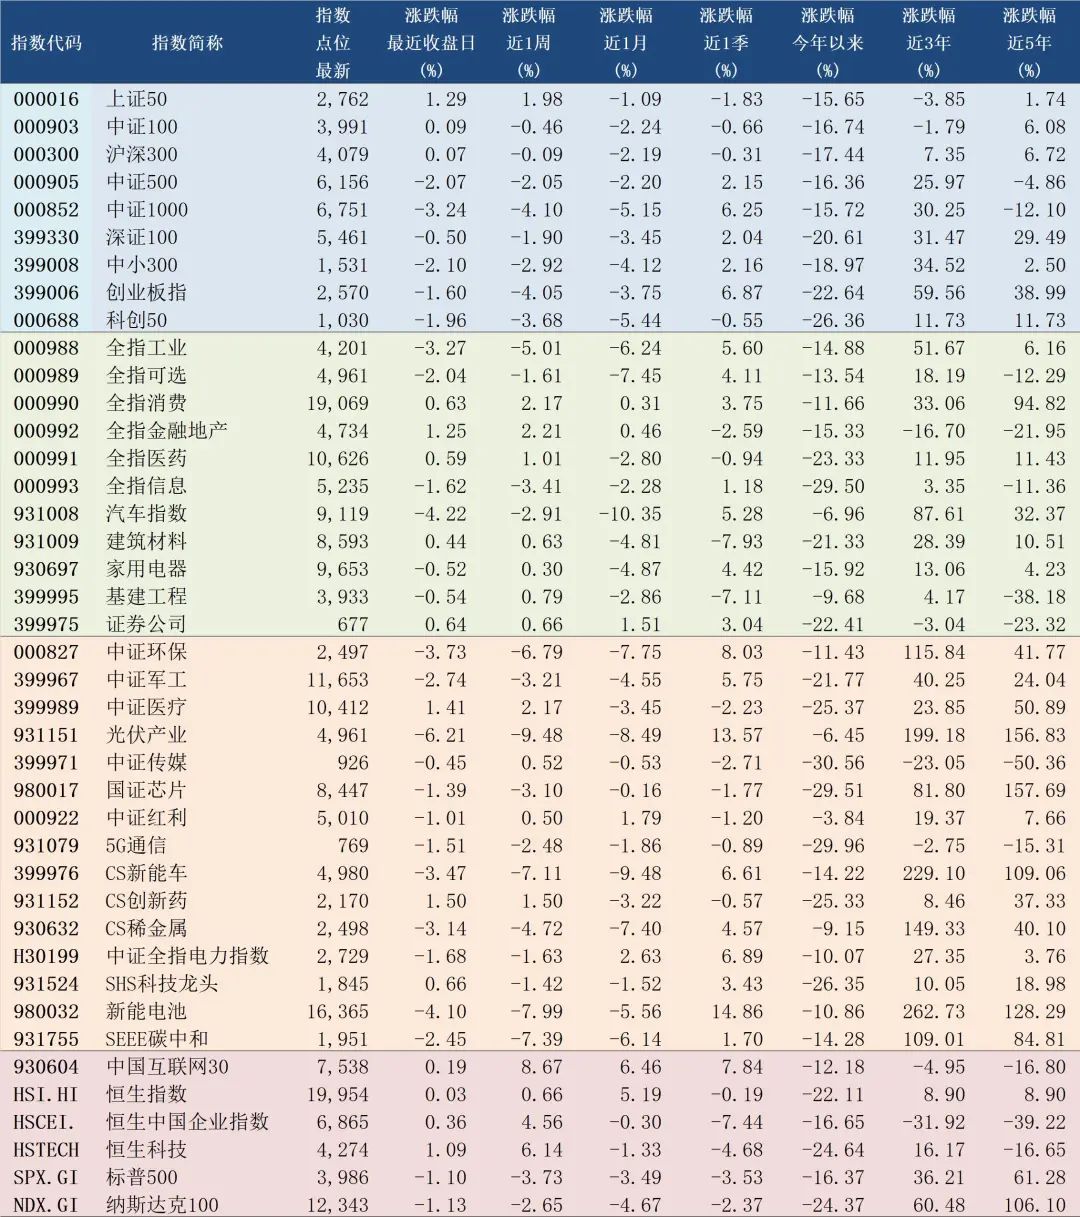
Task: Click the 沪深300 index name
Action: 142,154
